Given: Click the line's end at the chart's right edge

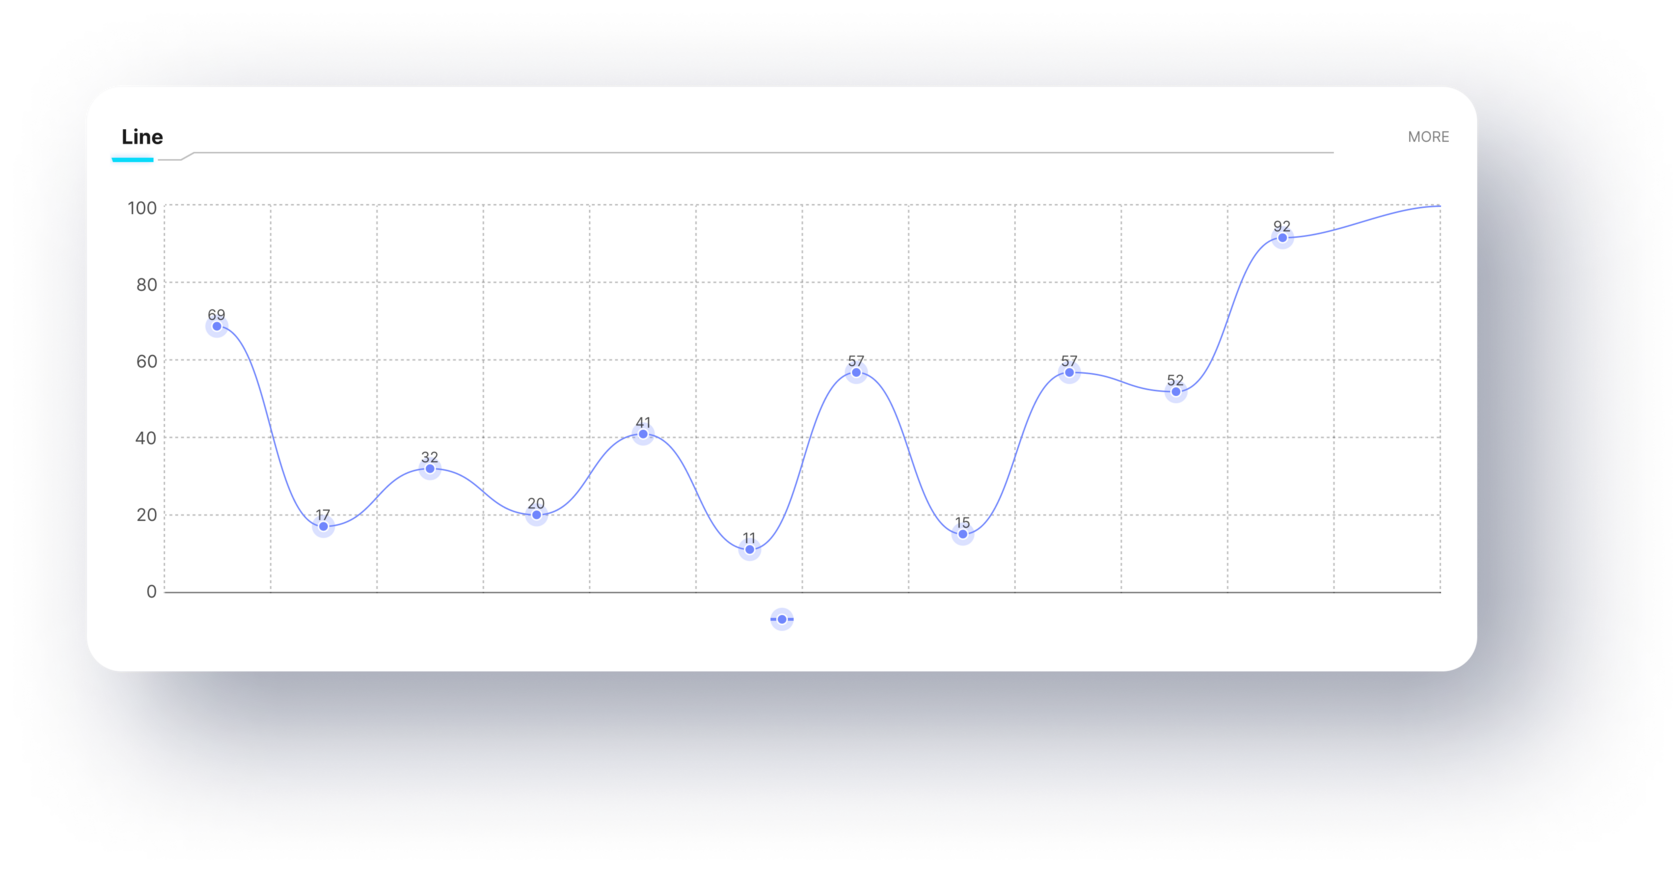Looking at the screenshot, I should click(1438, 206).
